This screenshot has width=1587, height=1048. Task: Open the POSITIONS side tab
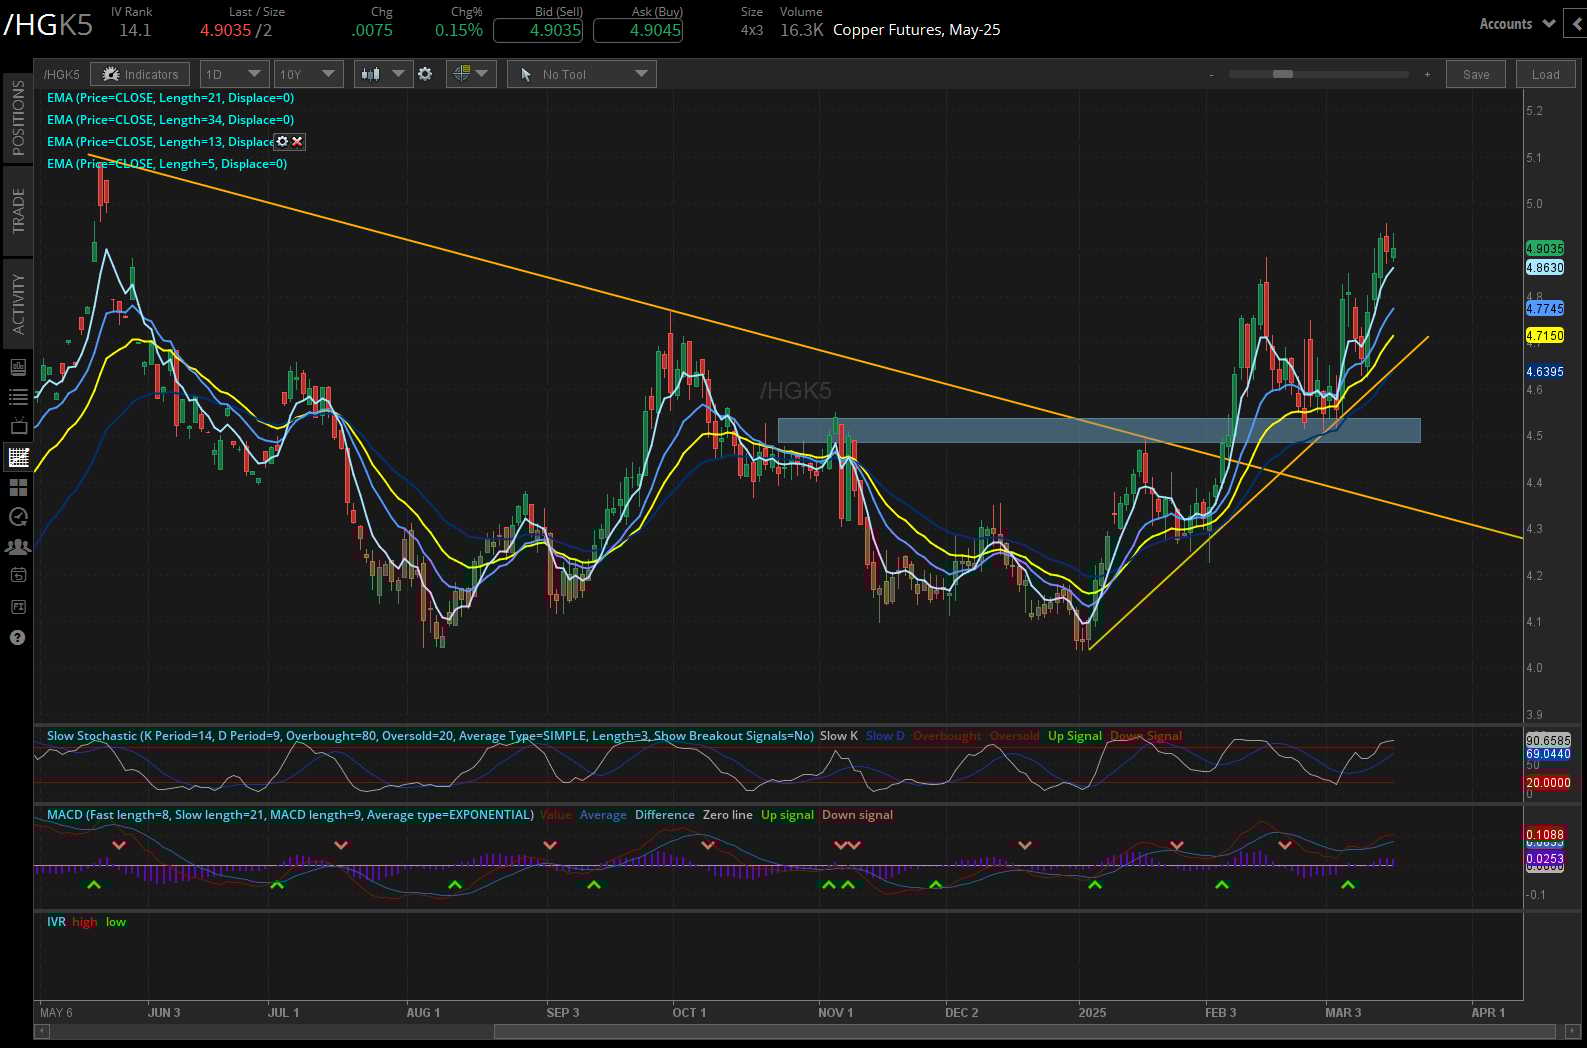coord(18,118)
